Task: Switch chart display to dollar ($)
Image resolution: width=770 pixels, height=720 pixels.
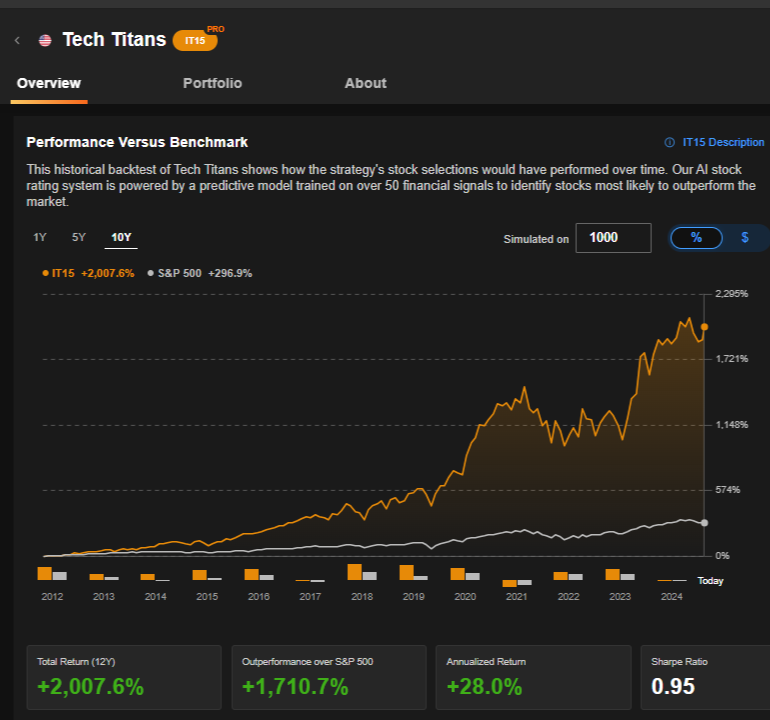Action: coord(744,237)
